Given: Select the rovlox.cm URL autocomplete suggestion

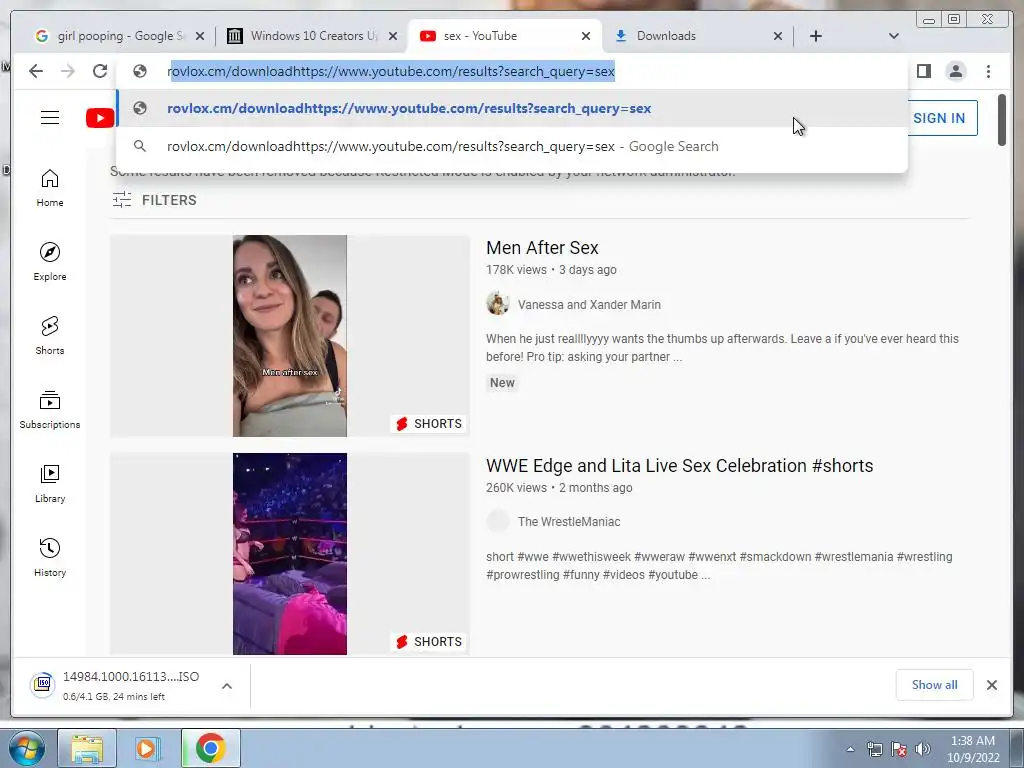Looking at the screenshot, I should click(x=512, y=108).
